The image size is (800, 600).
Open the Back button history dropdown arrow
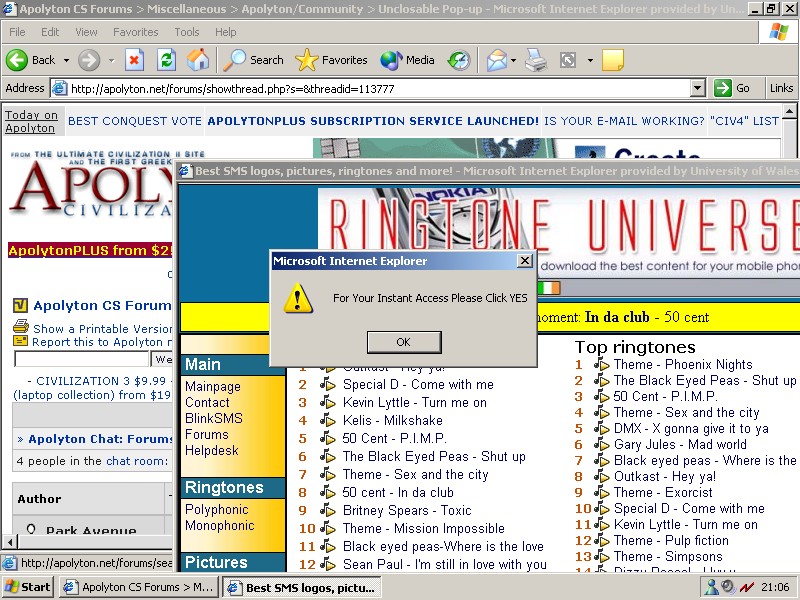click(67, 60)
